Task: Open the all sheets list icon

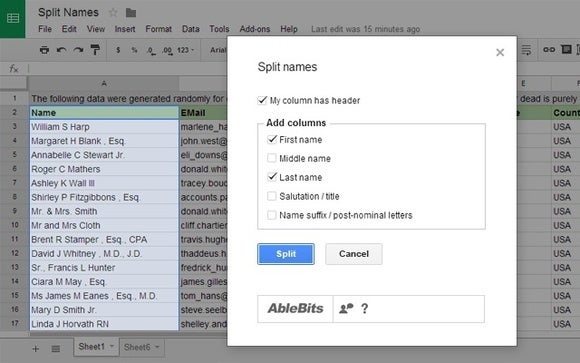Action: tap(56, 349)
